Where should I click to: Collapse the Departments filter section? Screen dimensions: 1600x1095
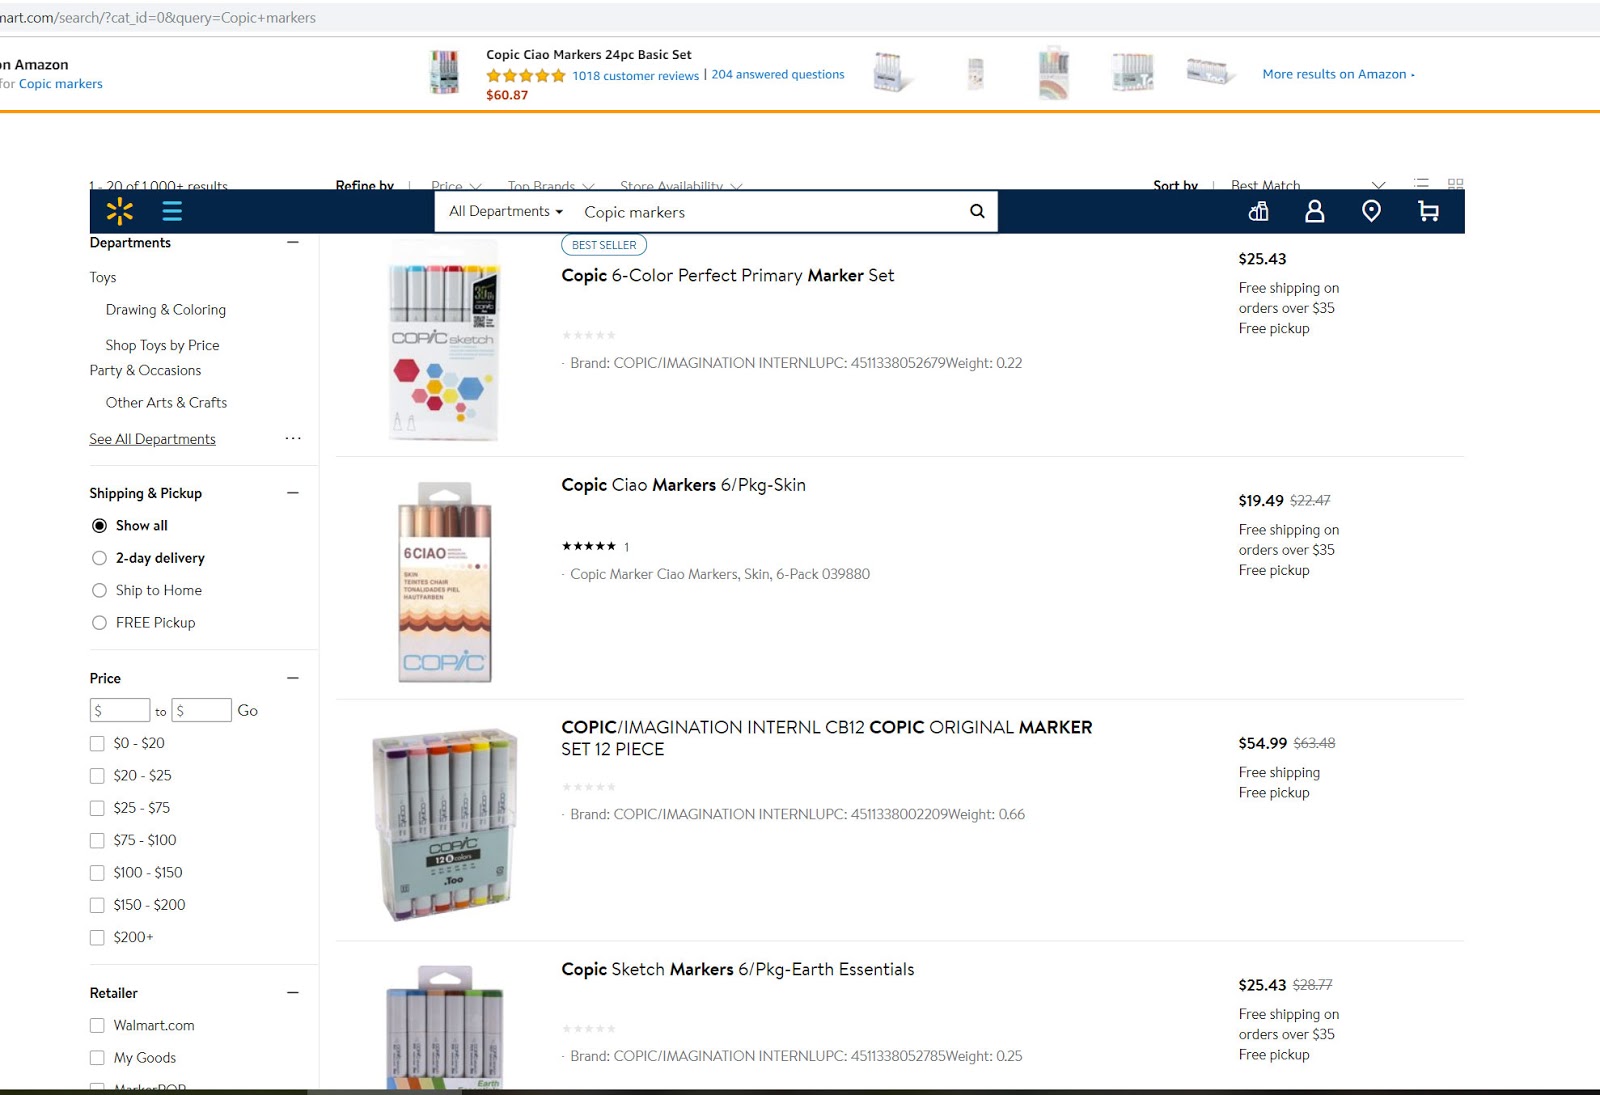click(293, 242)
